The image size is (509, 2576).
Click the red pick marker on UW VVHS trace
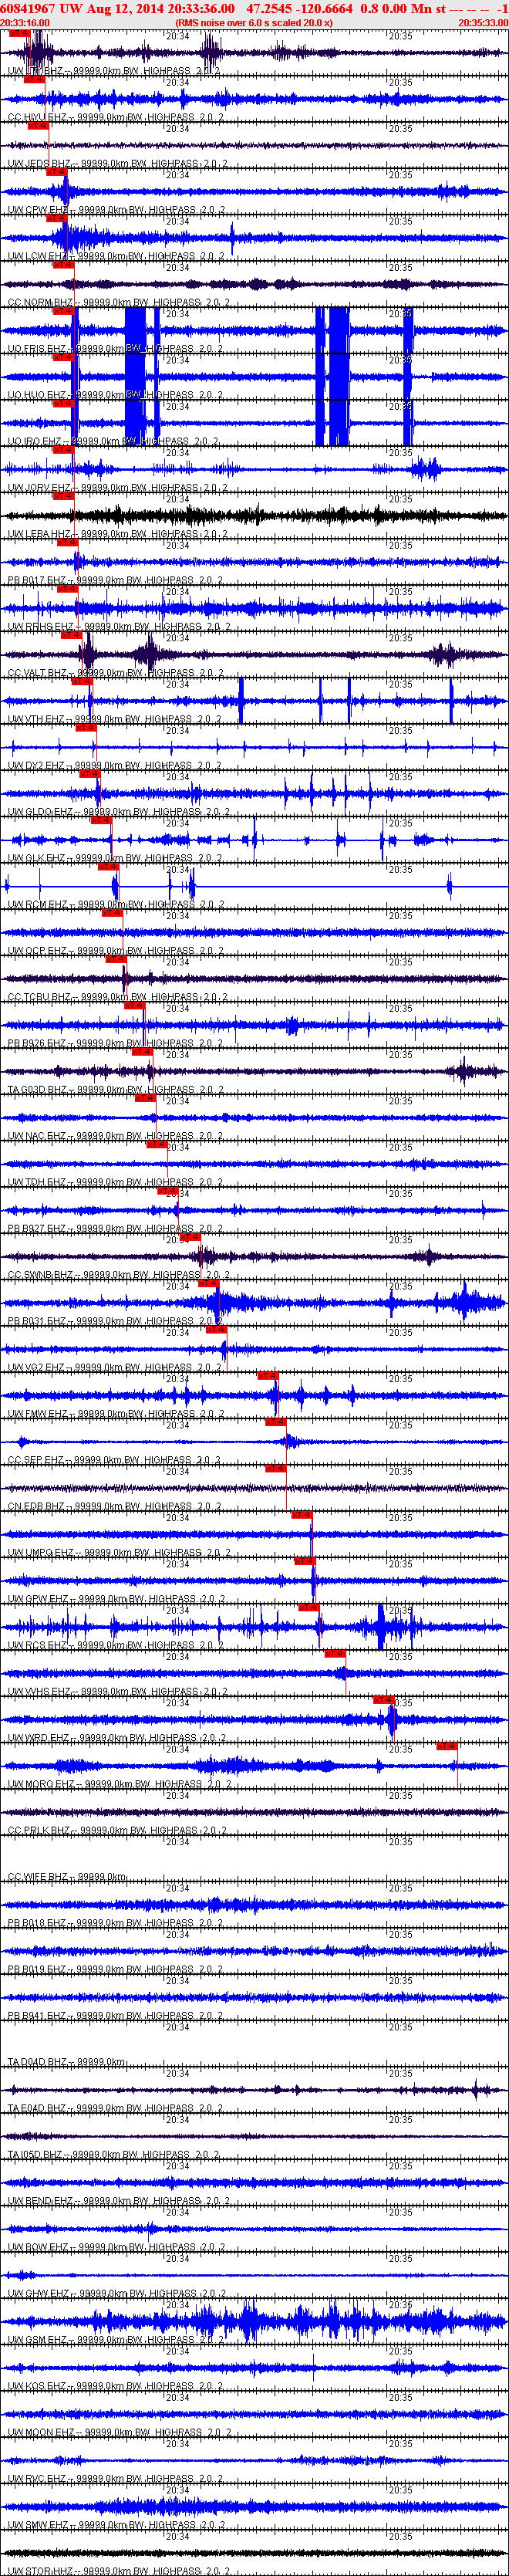(336, 1653)
